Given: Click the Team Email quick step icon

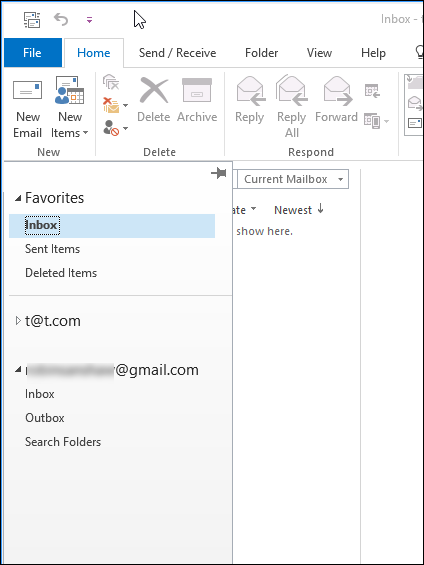Looking at the screenshot, I should [x=414, y=103].
